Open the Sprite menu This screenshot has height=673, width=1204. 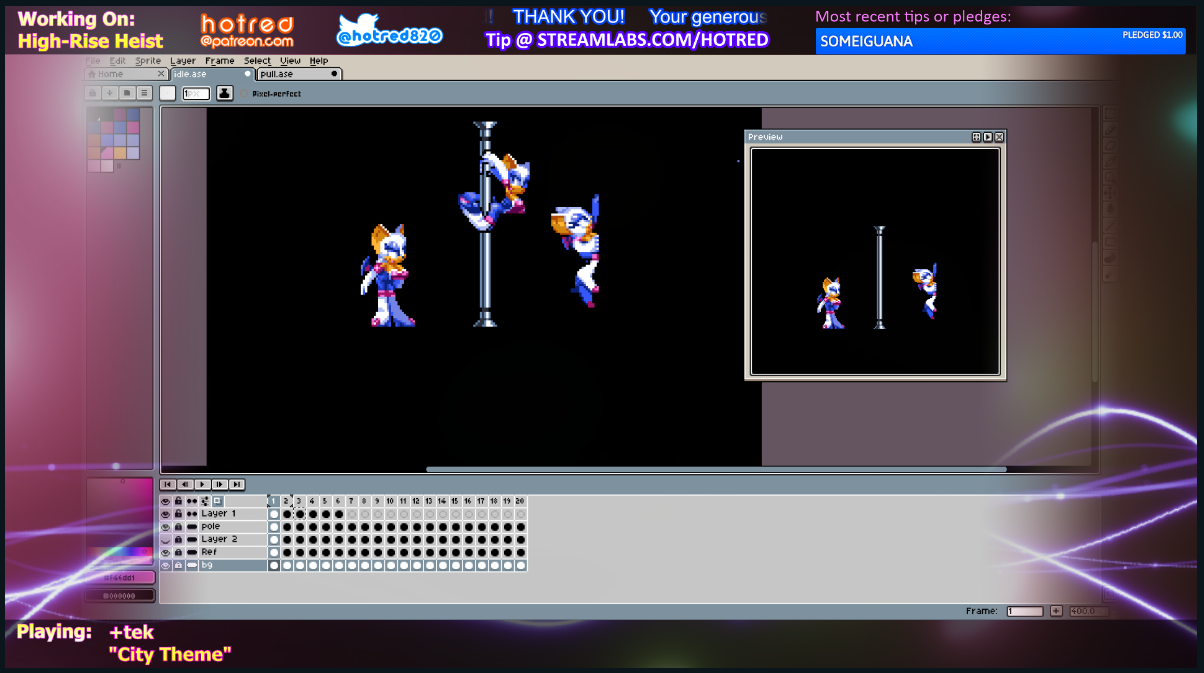(148, 61)
